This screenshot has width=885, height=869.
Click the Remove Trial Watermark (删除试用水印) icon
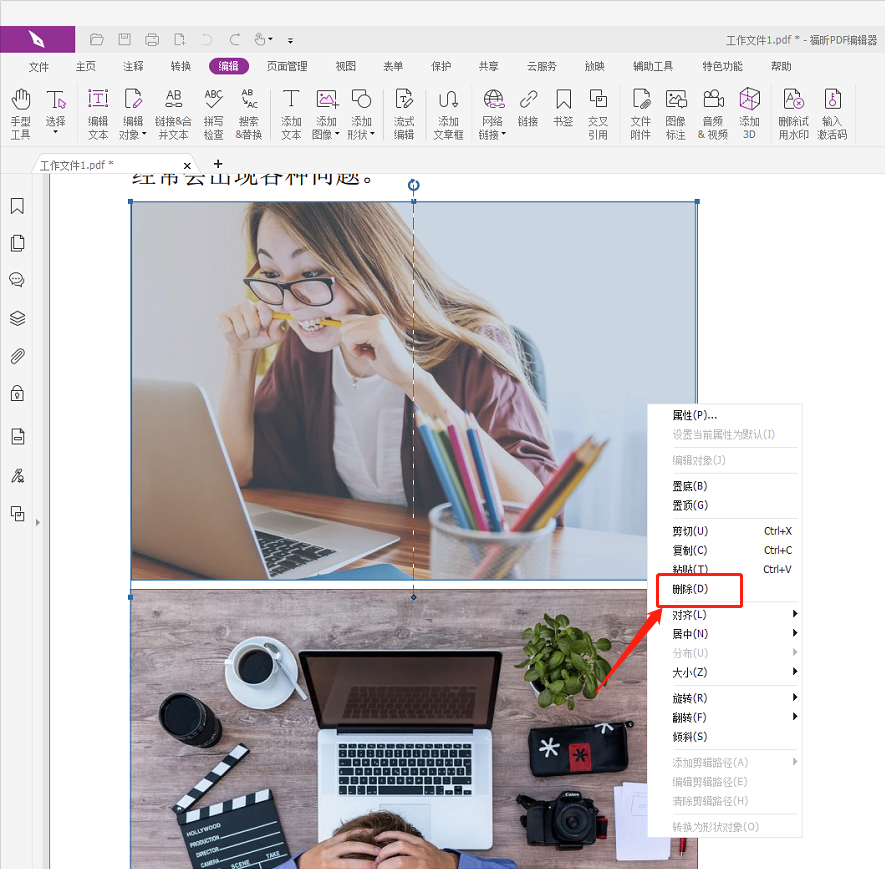793,112
